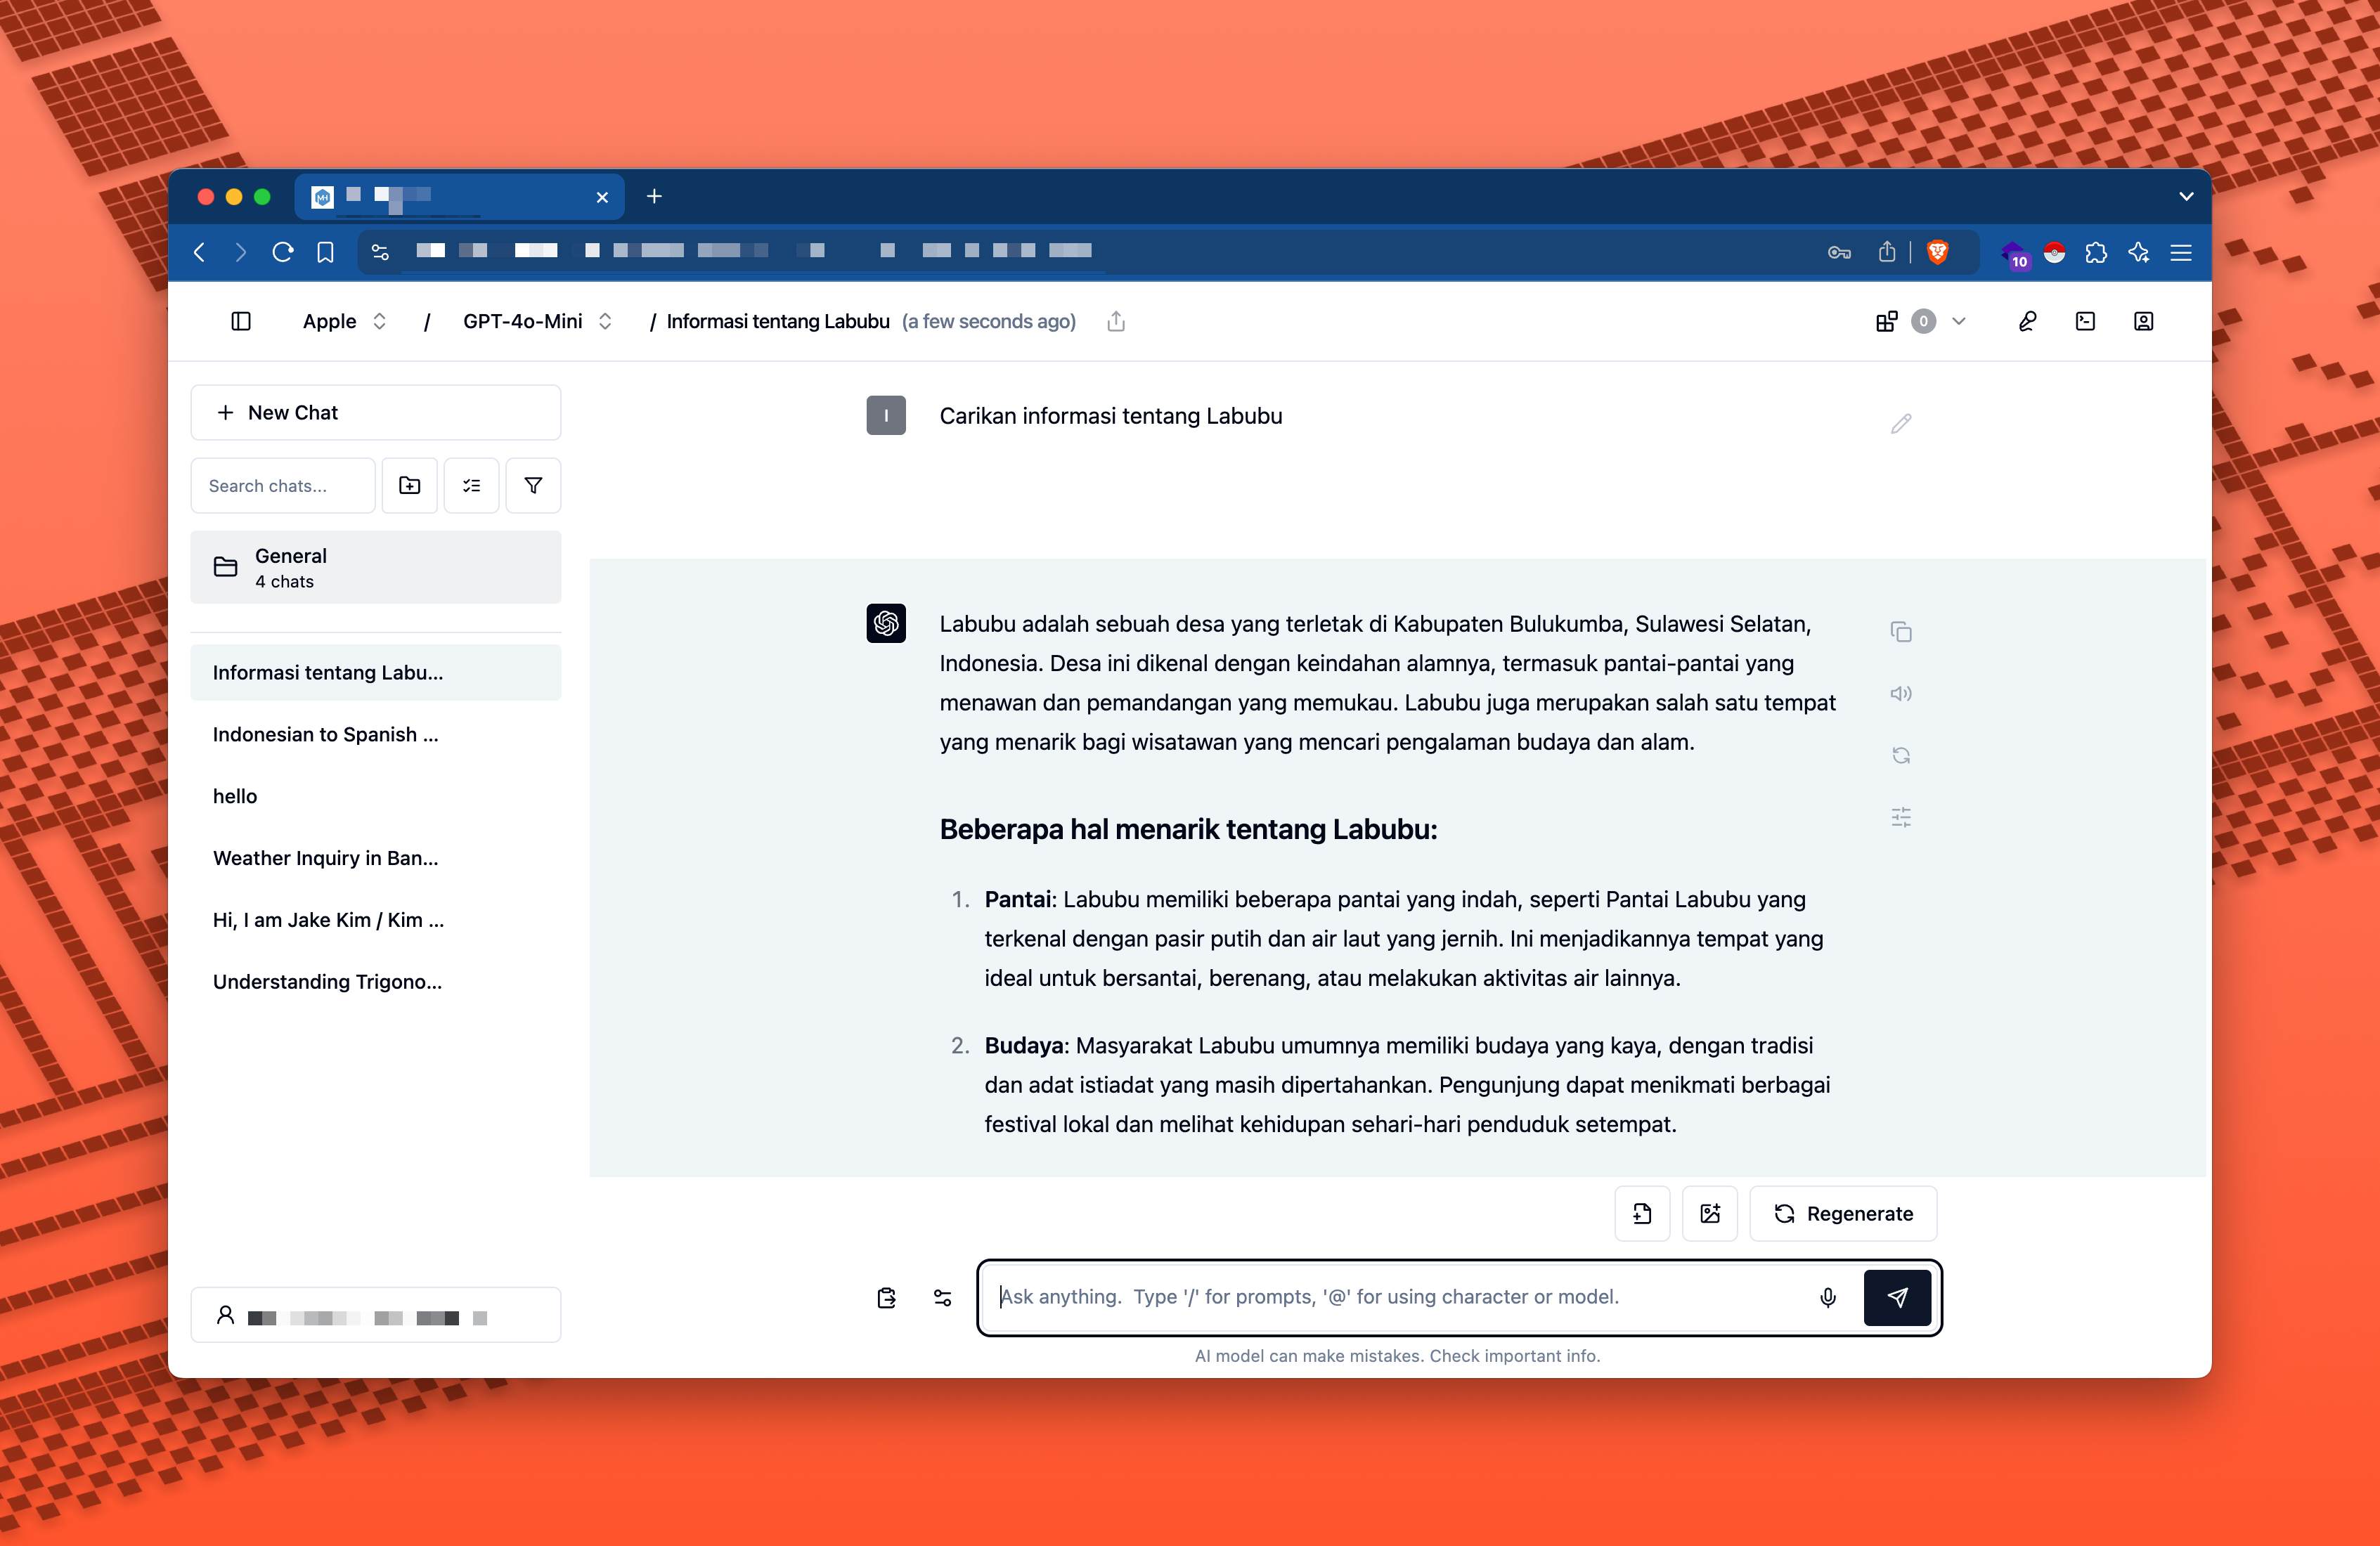Click the export document icon above input
2380x1546 pixels.
pyautogui.click(x=1642, y=1214)
